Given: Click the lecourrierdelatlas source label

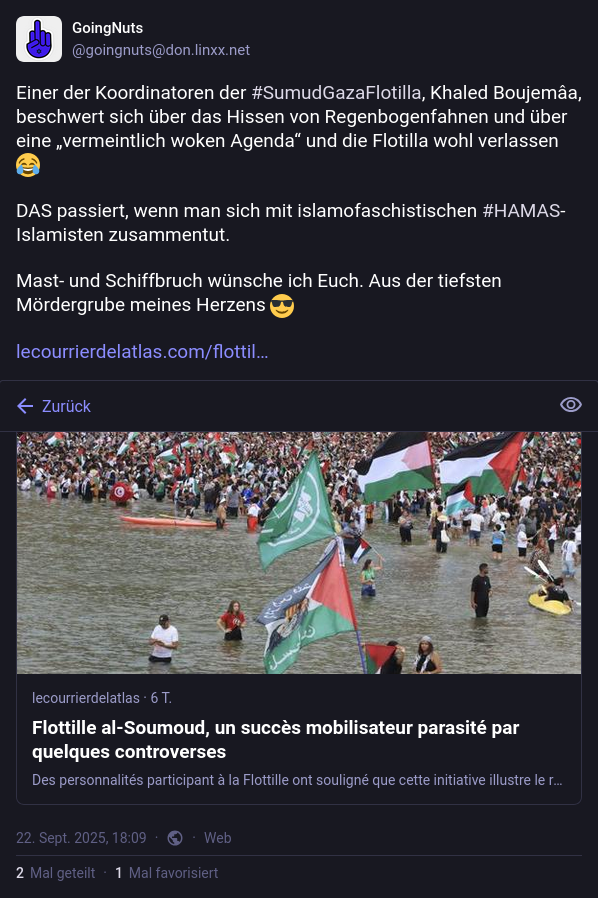Looking at the screenshot, I should point(86,698).
